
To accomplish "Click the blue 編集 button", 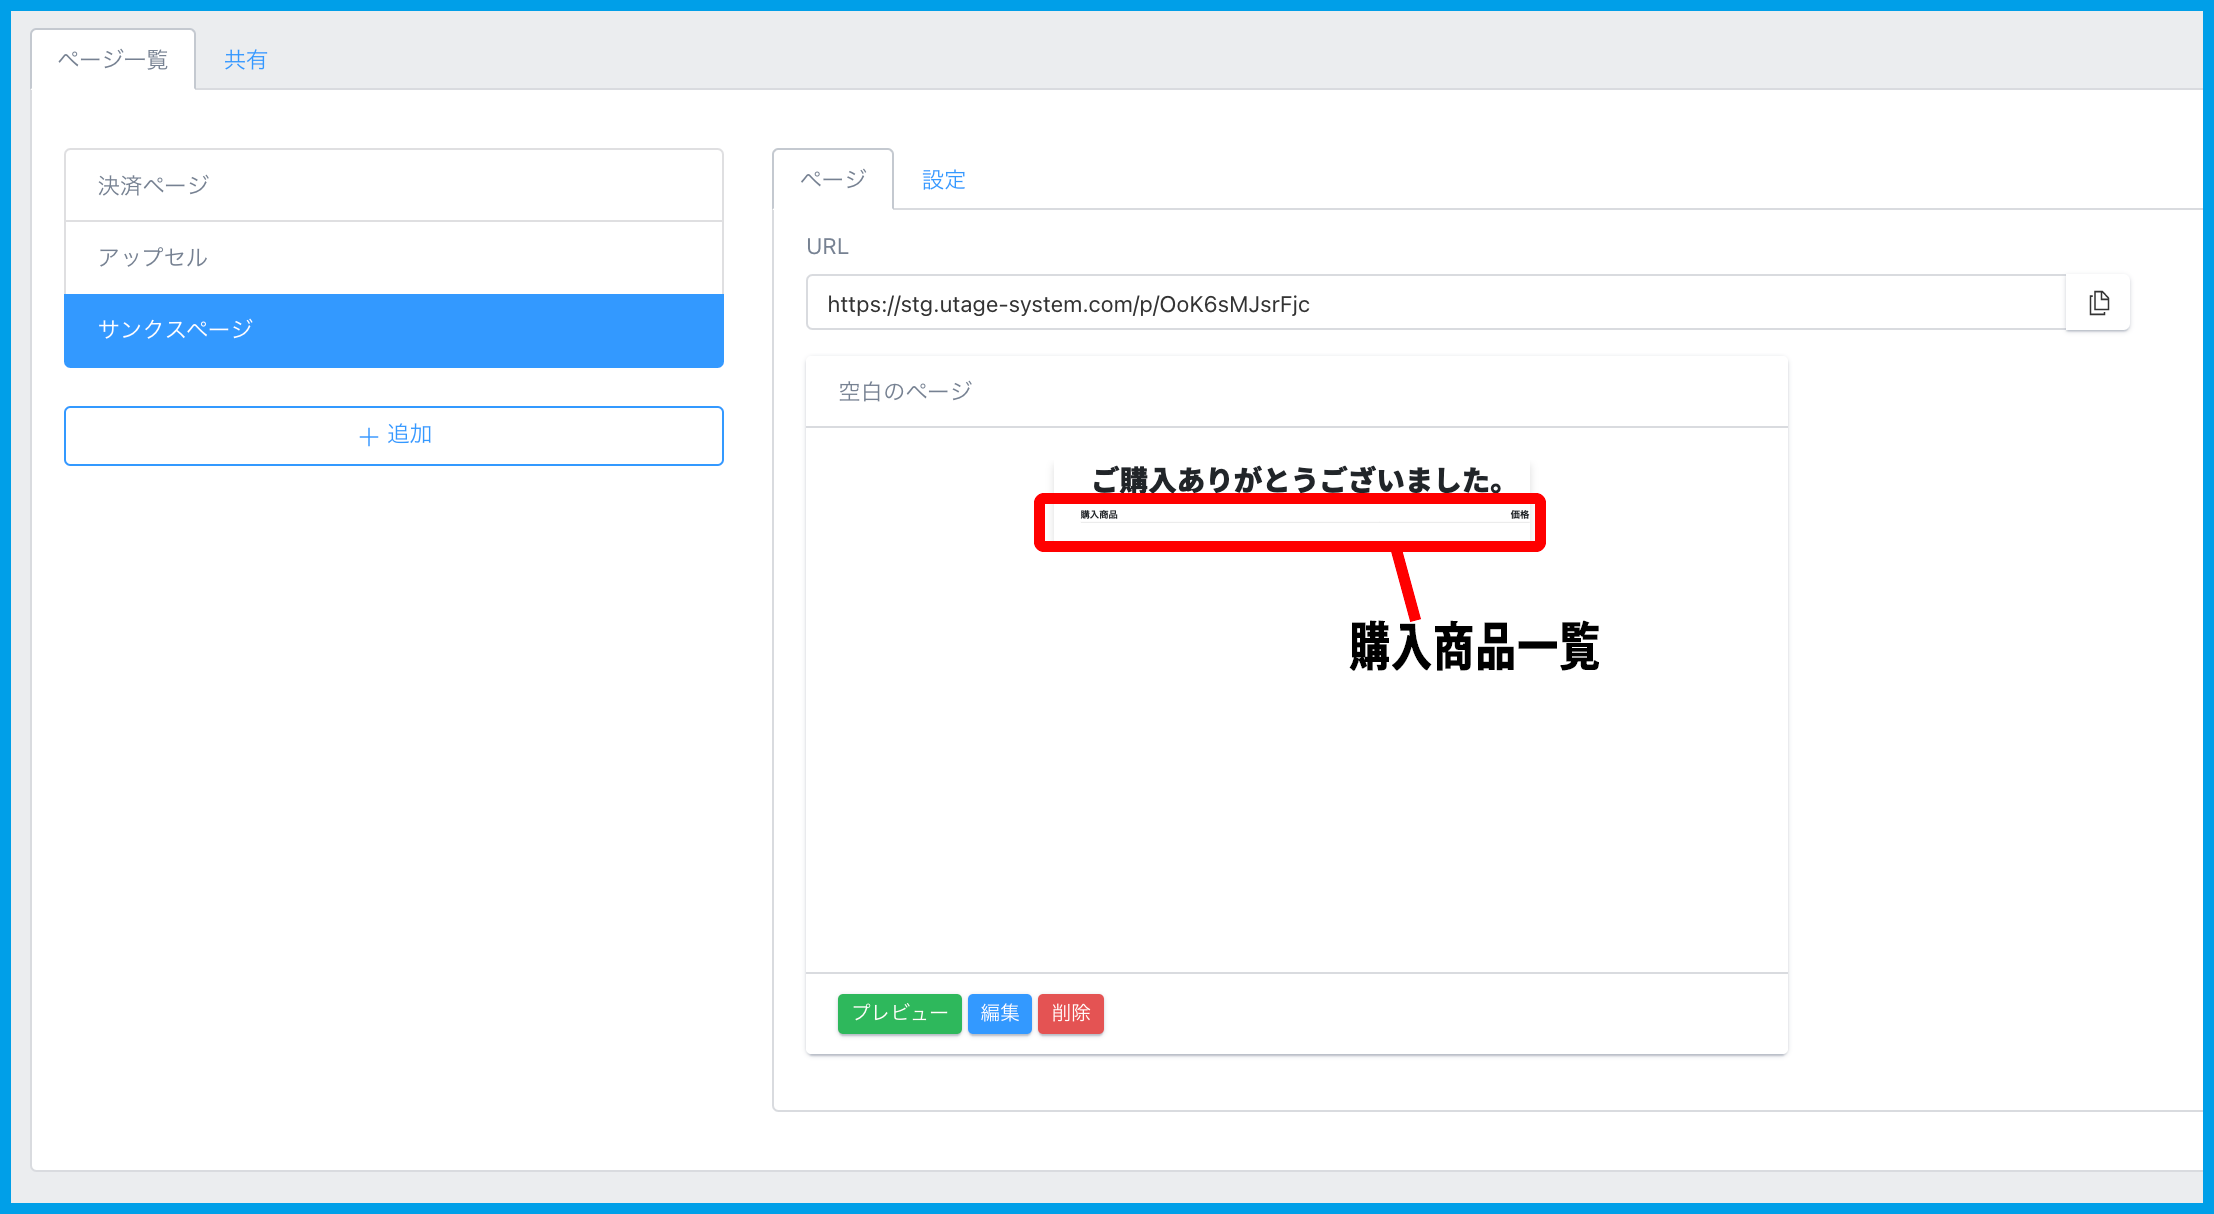I will click(999, 1013).
